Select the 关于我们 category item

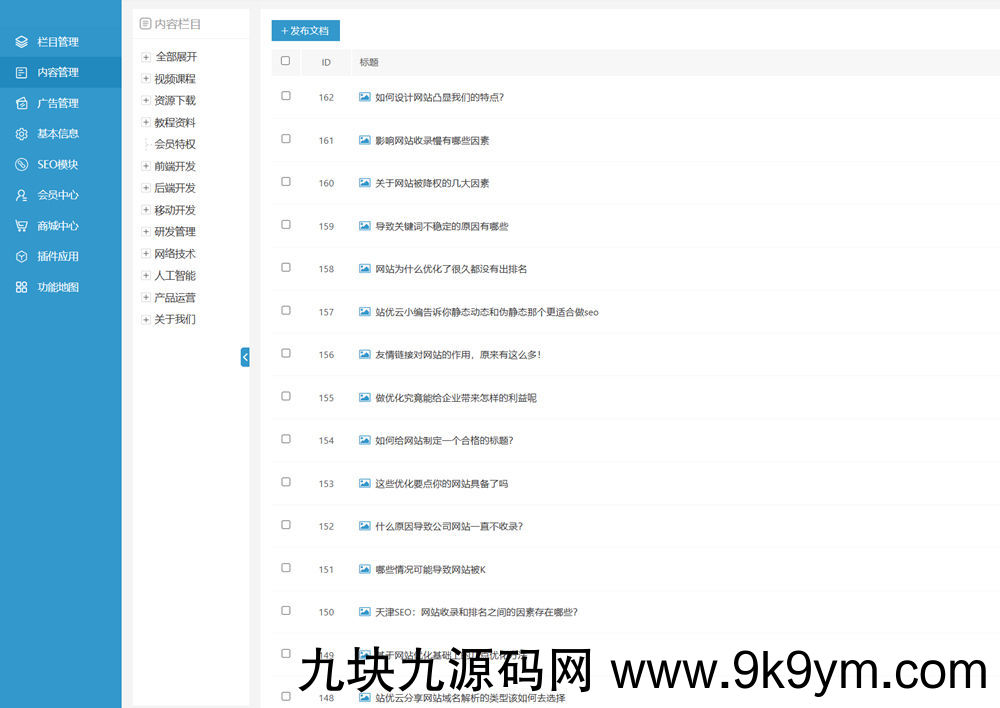tap(173, 318)
